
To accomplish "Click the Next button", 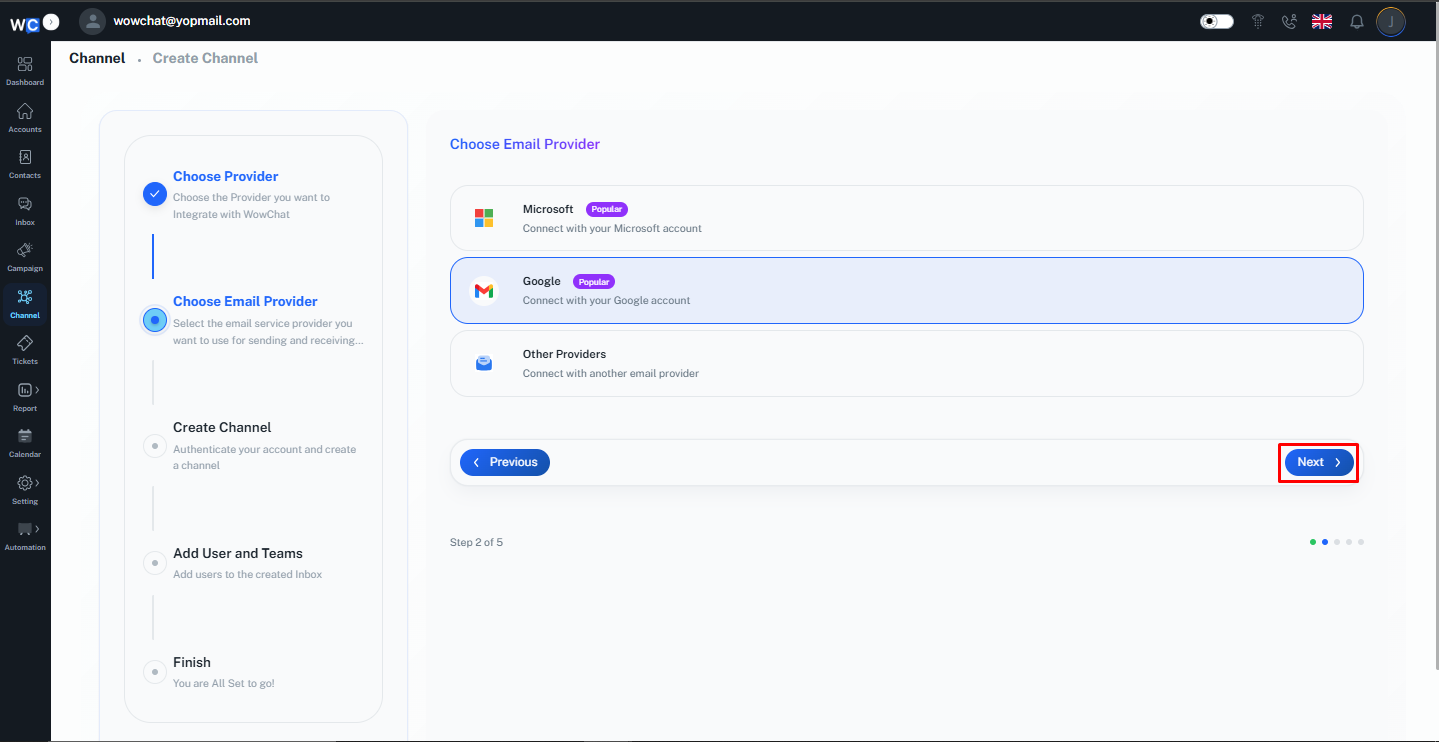I will [1319, 462].
